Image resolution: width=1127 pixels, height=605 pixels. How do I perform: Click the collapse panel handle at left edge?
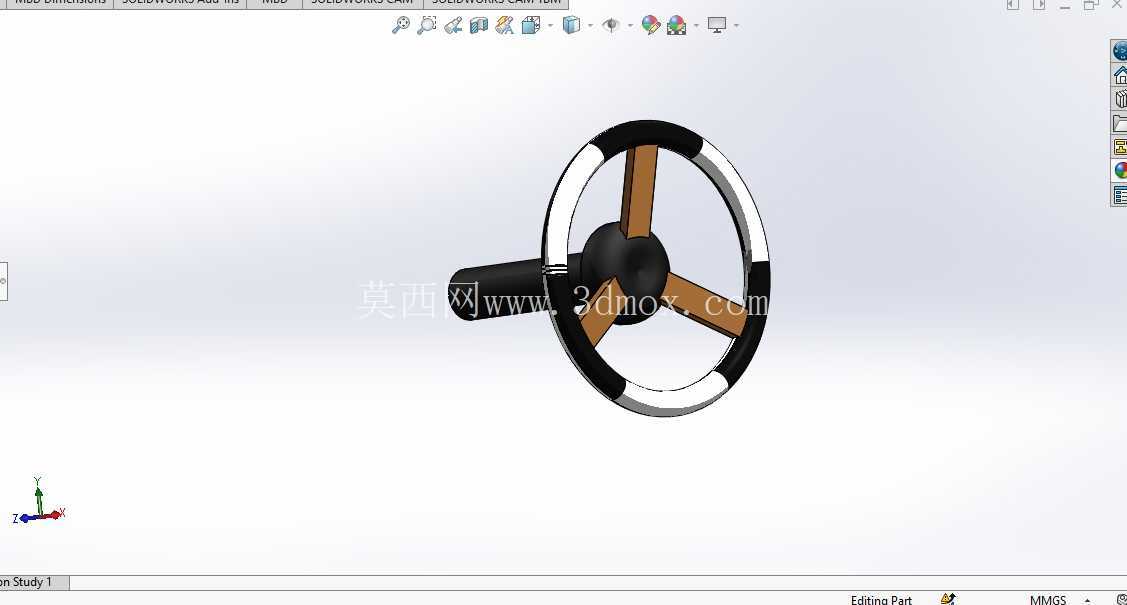(x=3, y=281)
